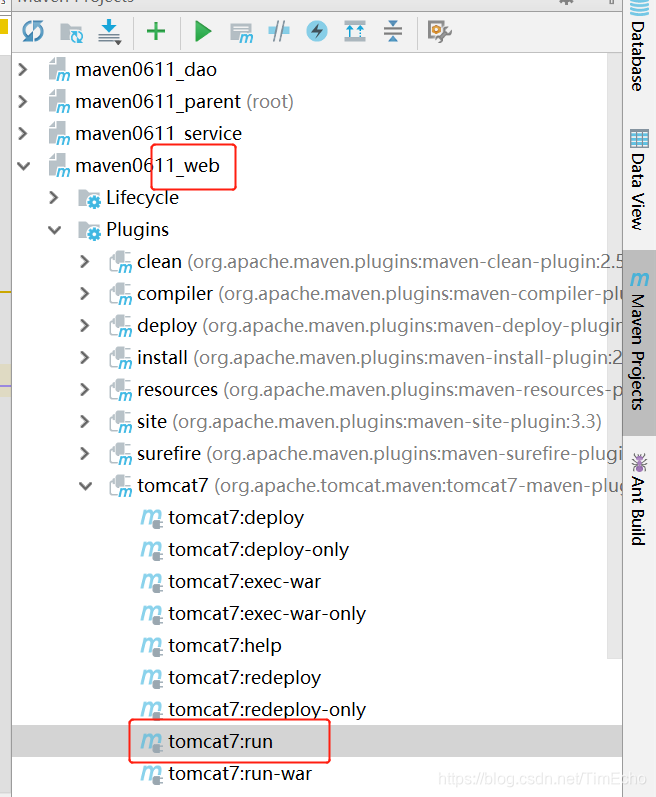Click the Ant Build spider icon
Viewport: 656px width, 797px height.
(639, 462)
